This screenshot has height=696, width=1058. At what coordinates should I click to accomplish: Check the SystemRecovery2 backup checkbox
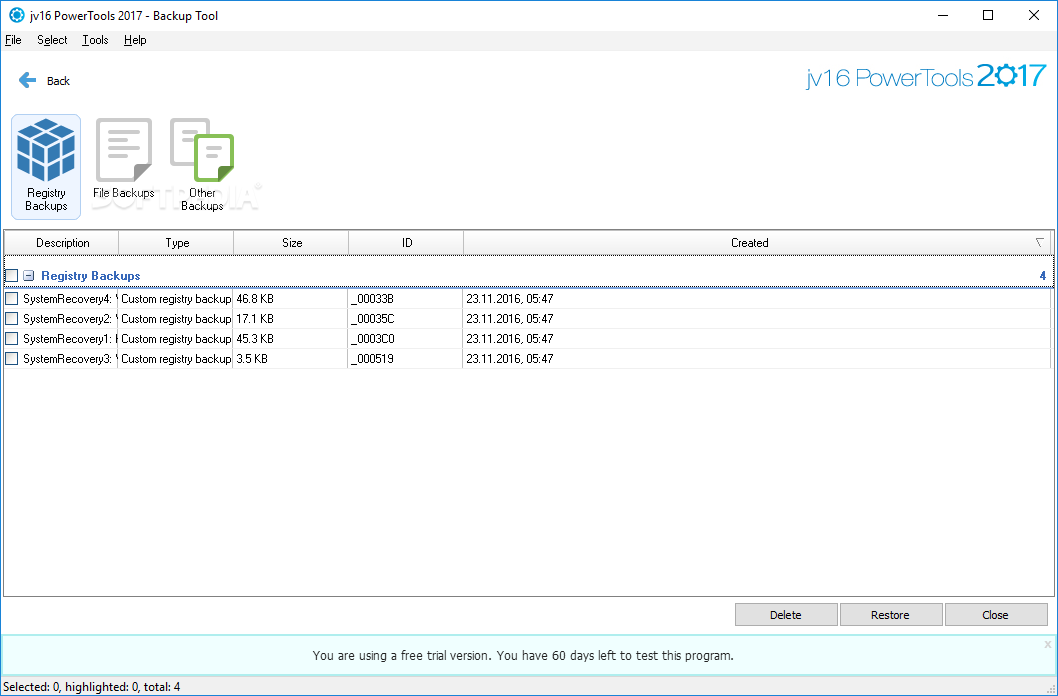pos(11,318)
